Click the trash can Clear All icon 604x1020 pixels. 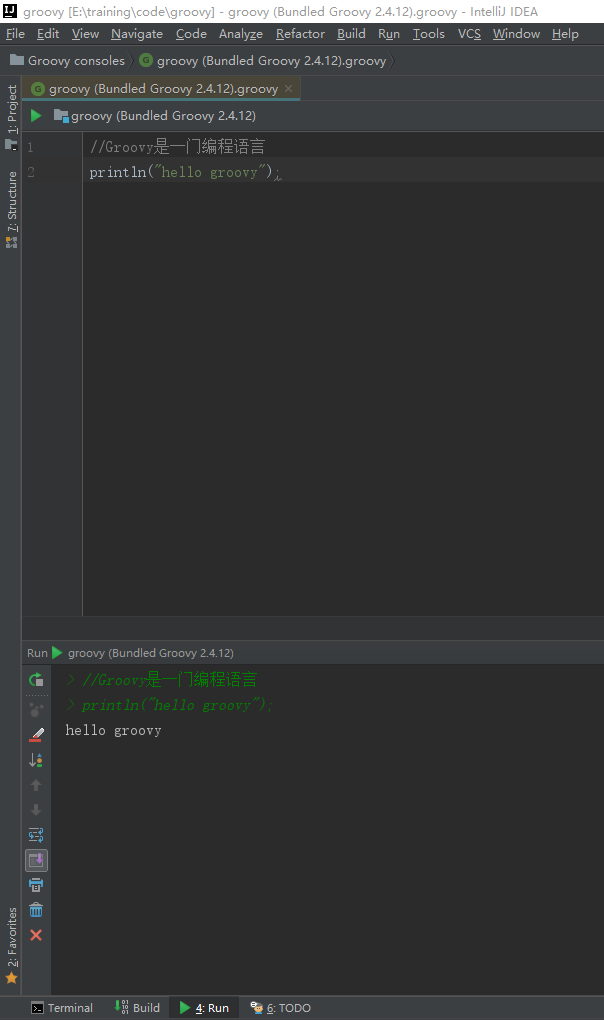(x=36, y=910)
